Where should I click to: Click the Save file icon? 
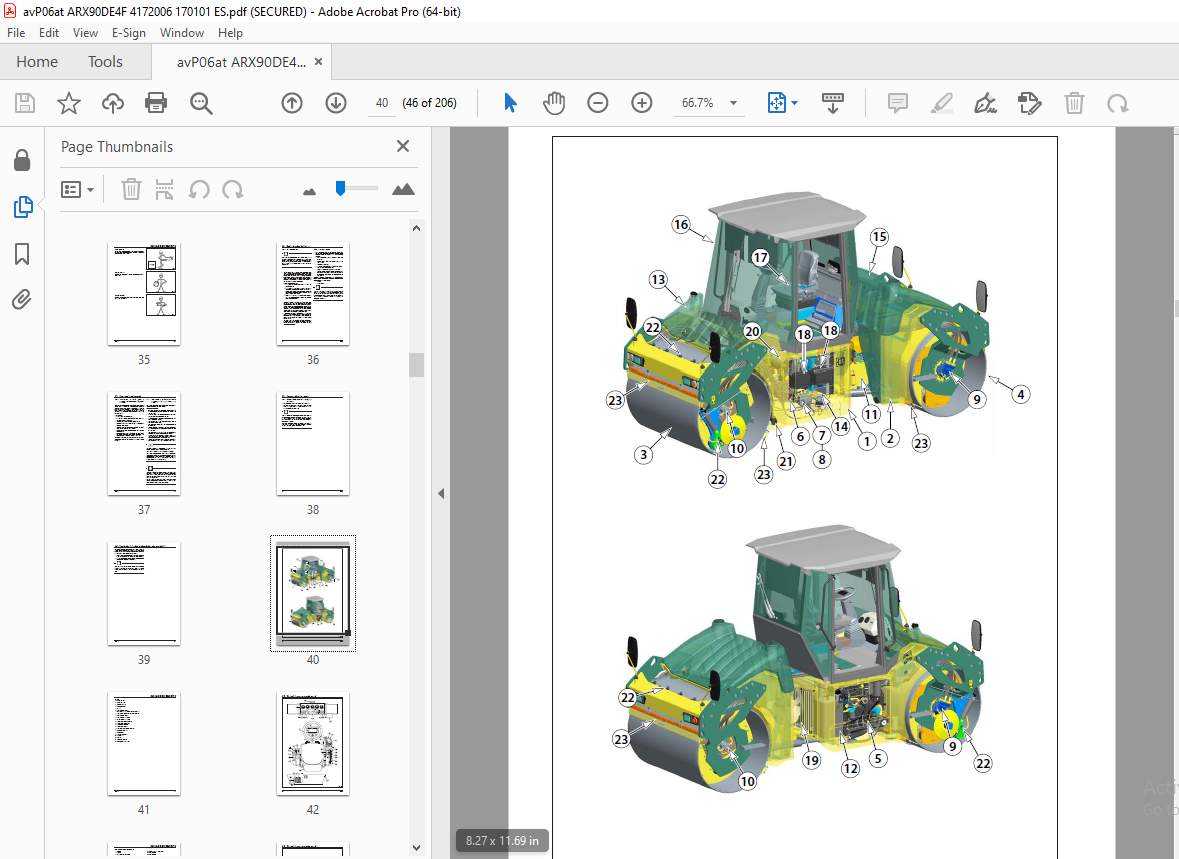25,103
